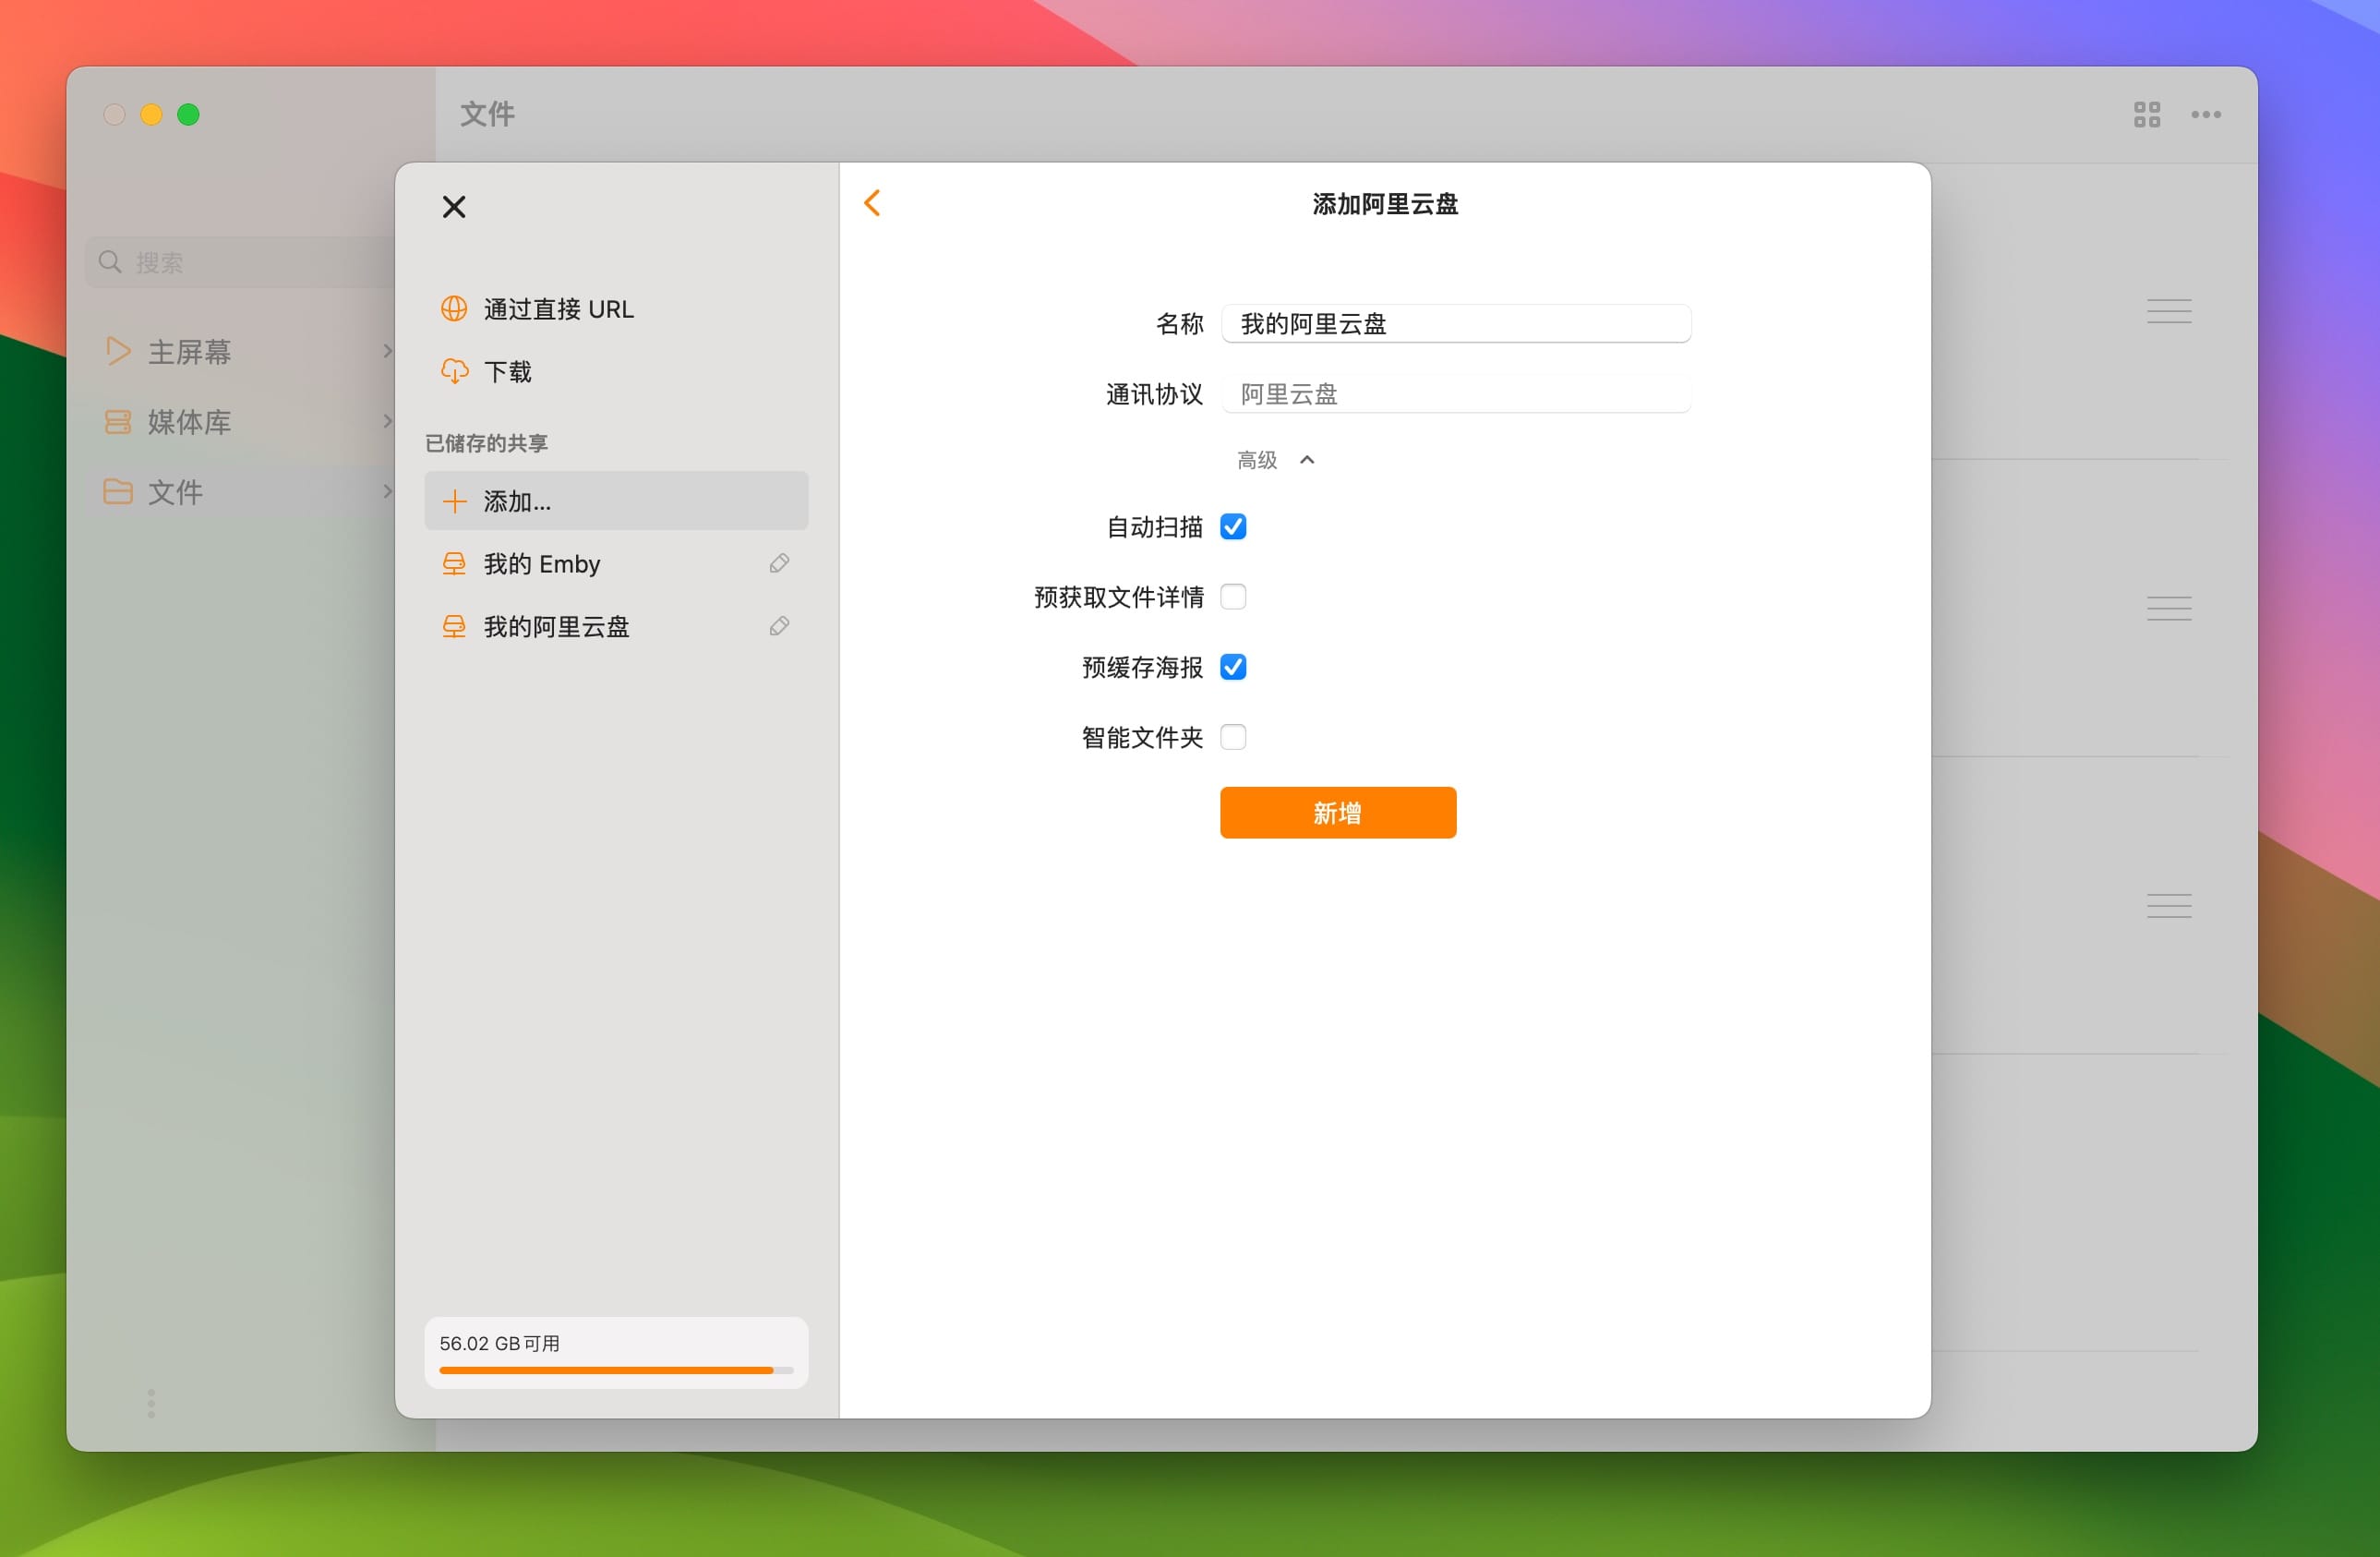This screenshot has height=1557, width=2380.
Task: Click the green zoom window button
Action: 188,115
